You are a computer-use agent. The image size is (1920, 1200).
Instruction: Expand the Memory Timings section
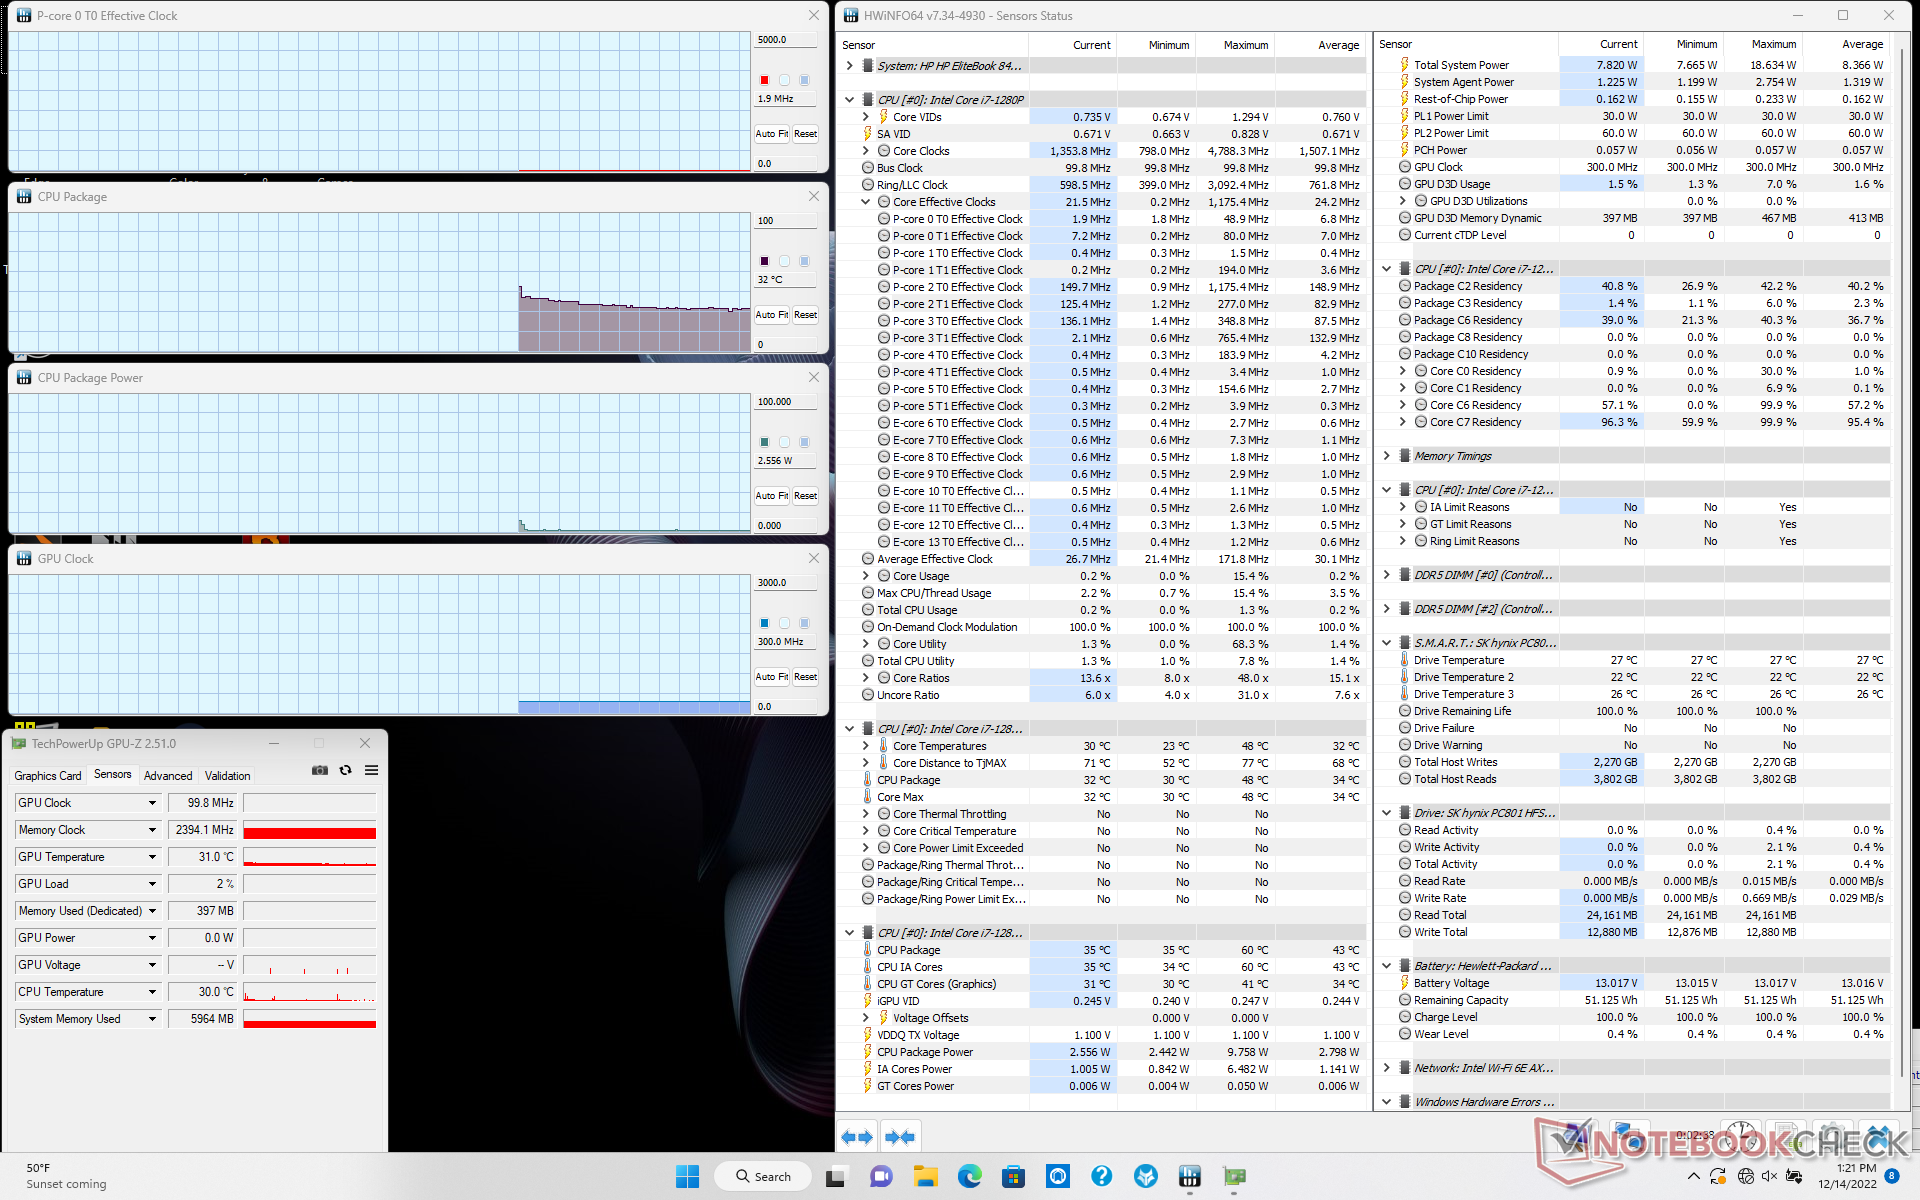coord(1387,456)
